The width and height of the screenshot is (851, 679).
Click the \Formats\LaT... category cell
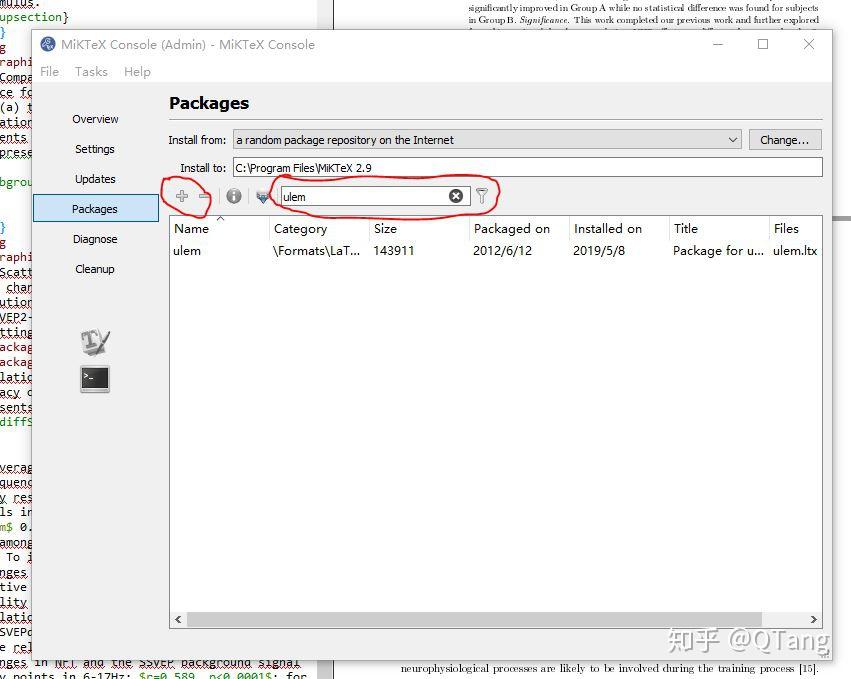tap(316, 251)
